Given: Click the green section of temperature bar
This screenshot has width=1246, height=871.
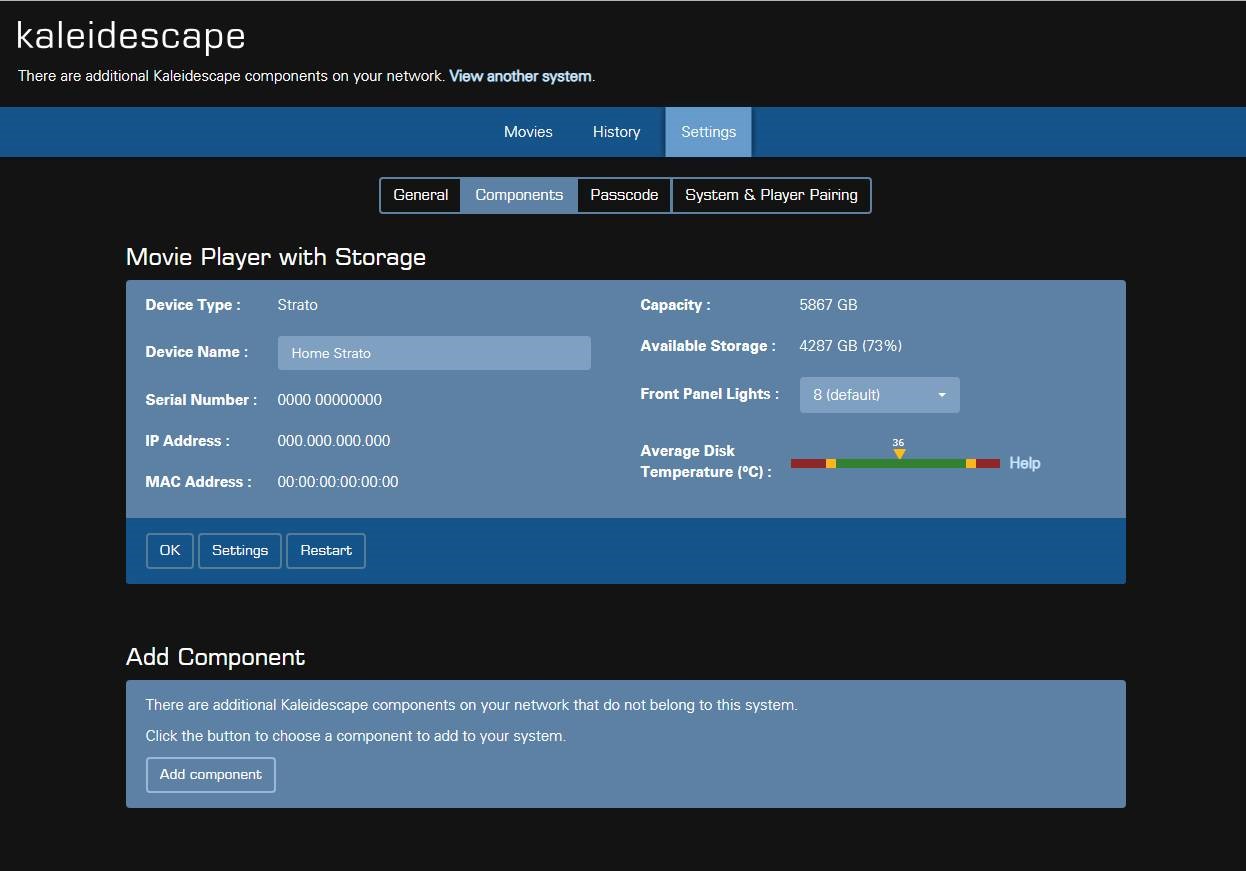Looking at the screenshot, I should pyautogui.click(x=900, y=464).
